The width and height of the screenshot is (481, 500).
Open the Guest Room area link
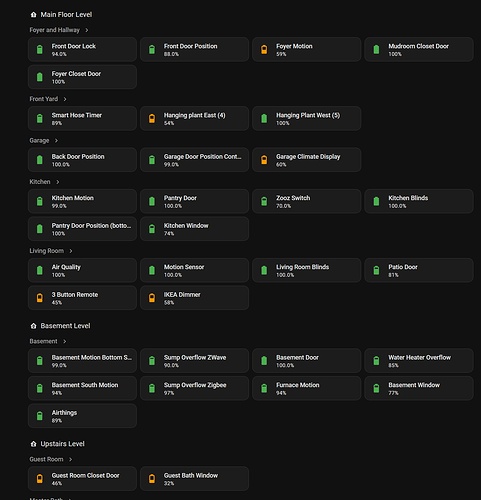(46, 459)
